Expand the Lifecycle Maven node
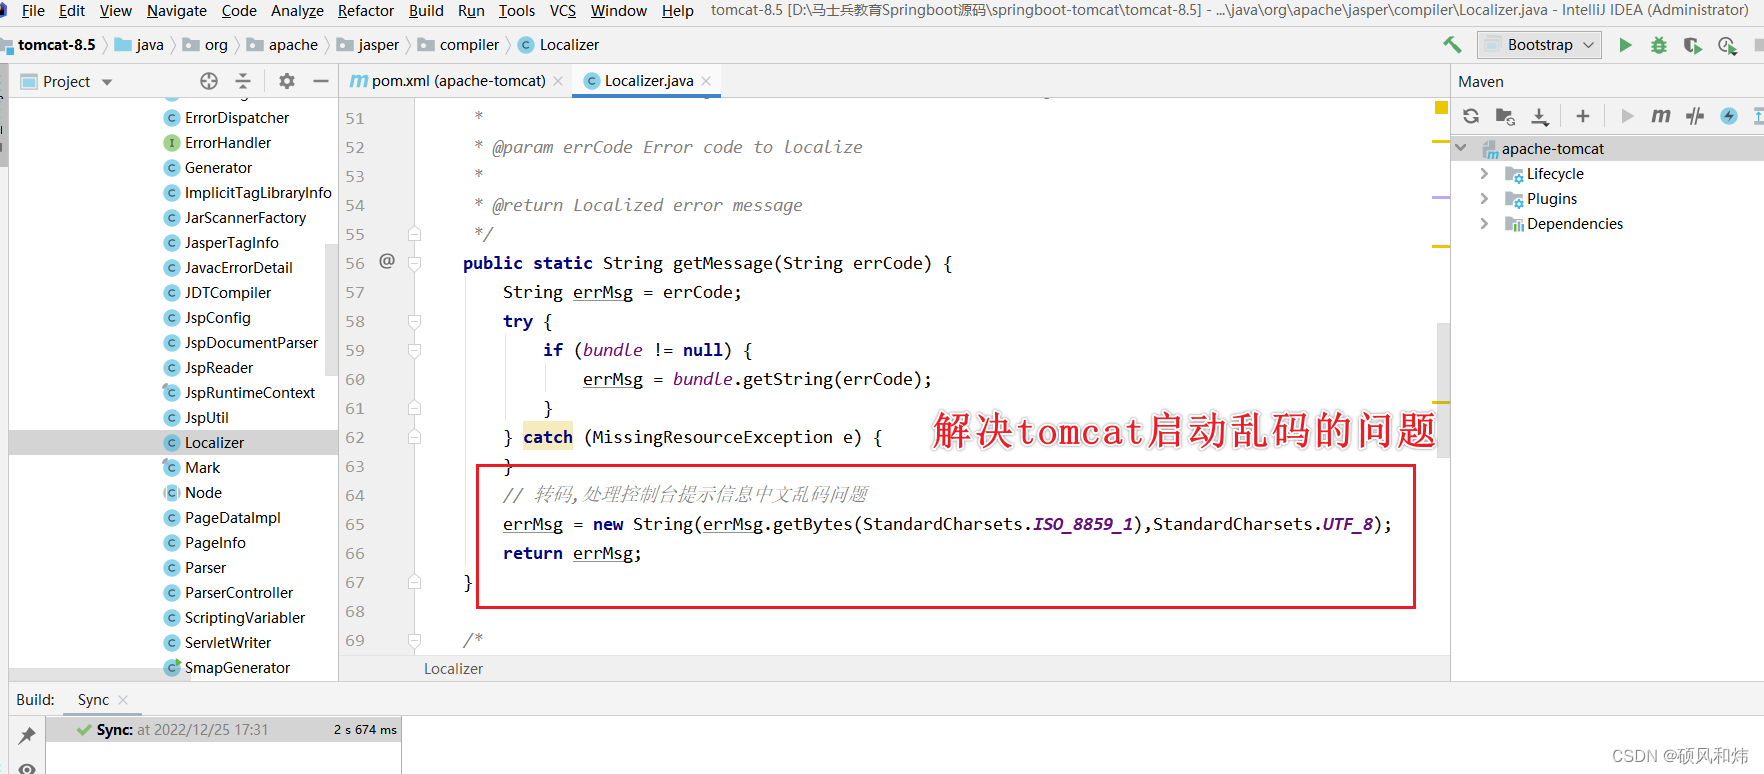The height and width of the screenshot is (774, 1764). pyautogui.click(x=1485, y=174)
